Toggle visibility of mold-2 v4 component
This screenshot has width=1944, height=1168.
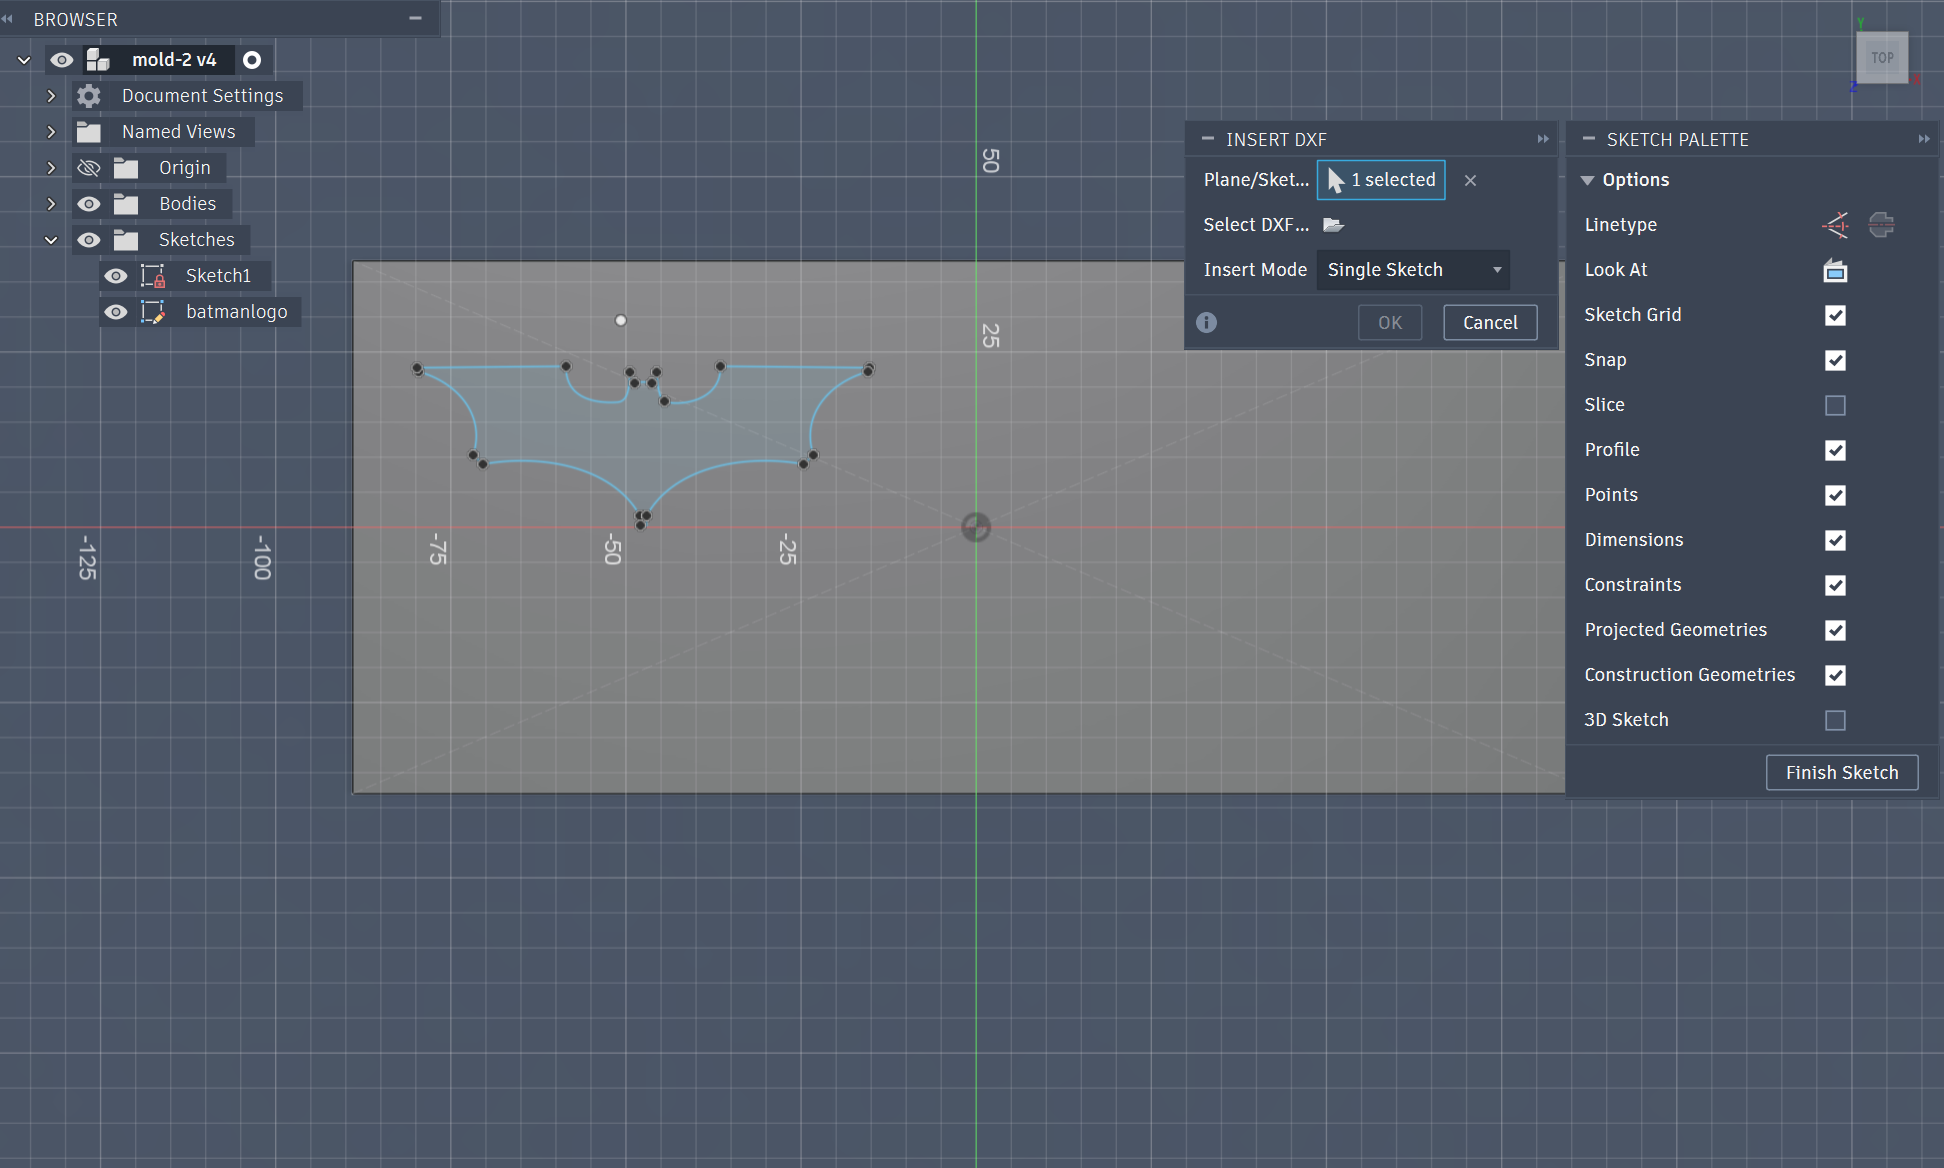click(62, 60)
